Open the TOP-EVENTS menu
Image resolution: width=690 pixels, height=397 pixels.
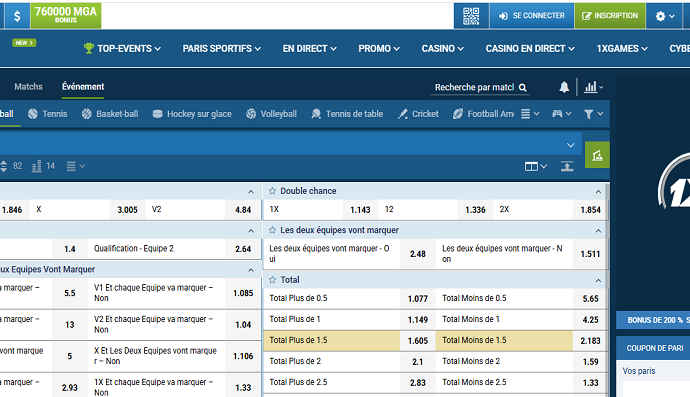[x=122, y=48]
